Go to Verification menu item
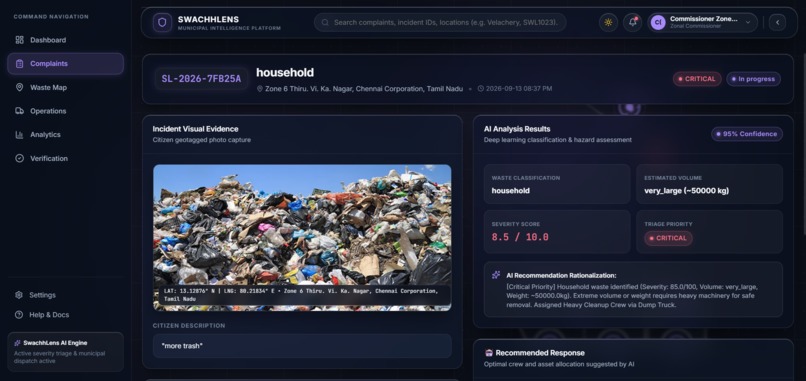The image size is (806, 381). 65,158
